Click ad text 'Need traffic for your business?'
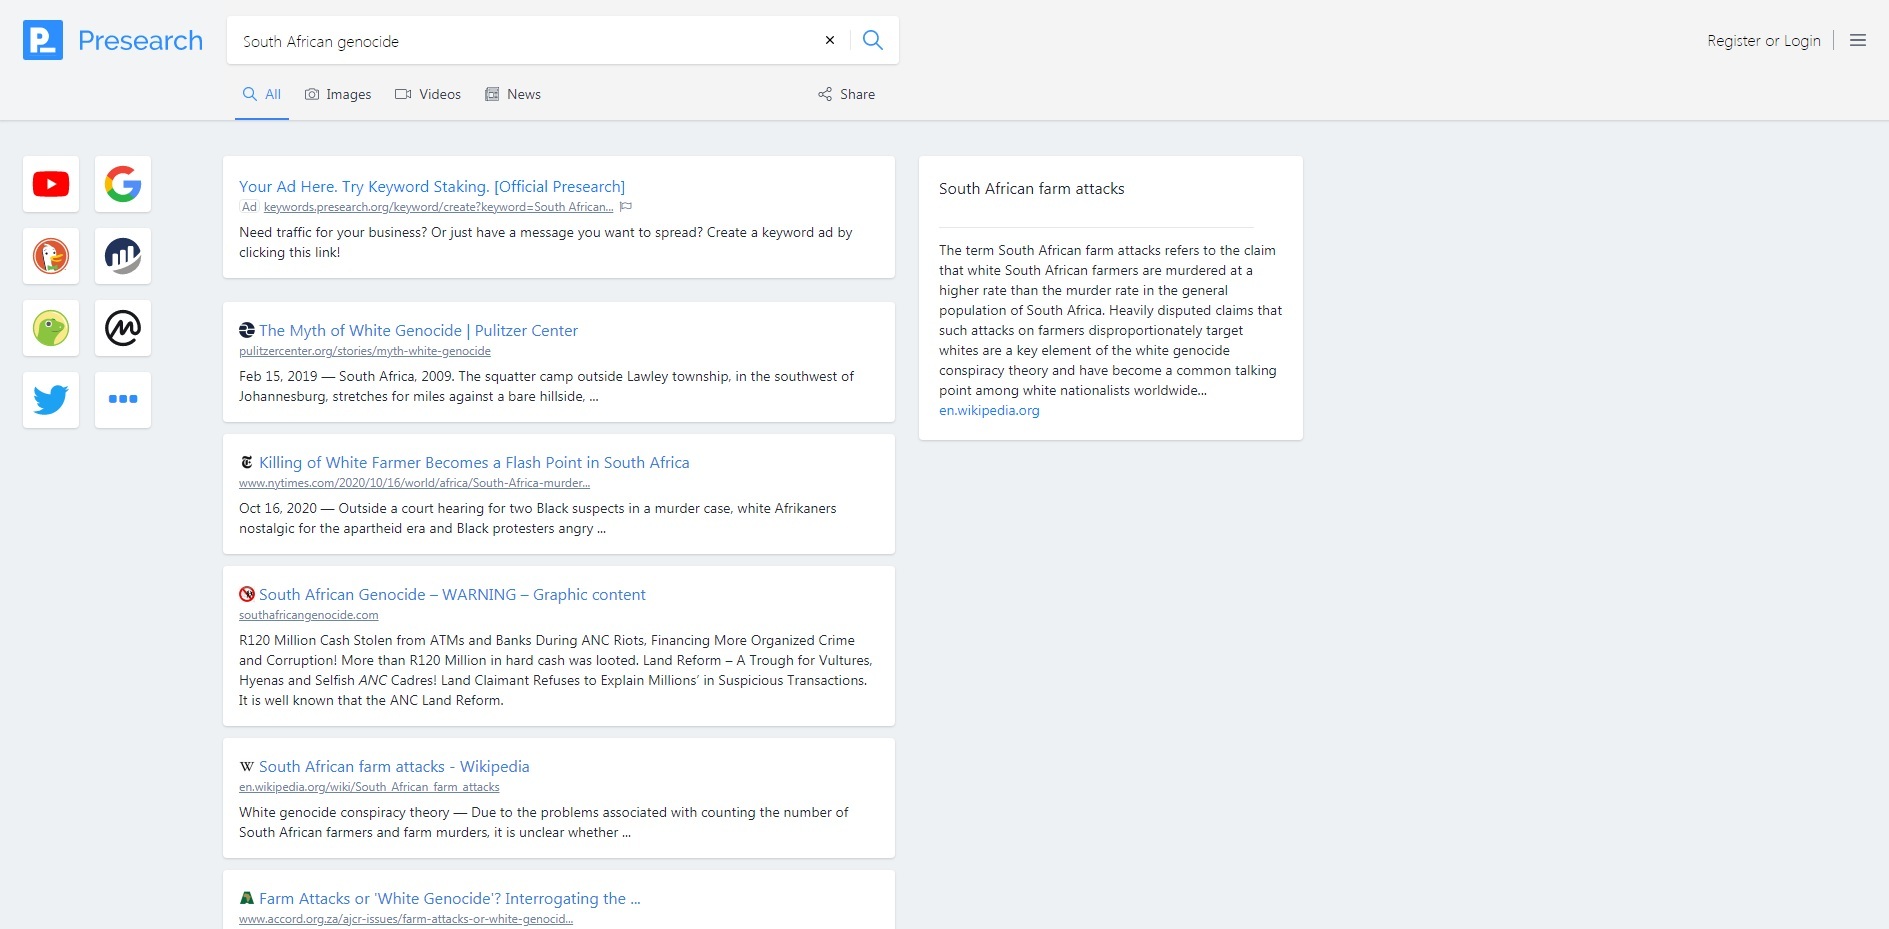 [546, 242]
